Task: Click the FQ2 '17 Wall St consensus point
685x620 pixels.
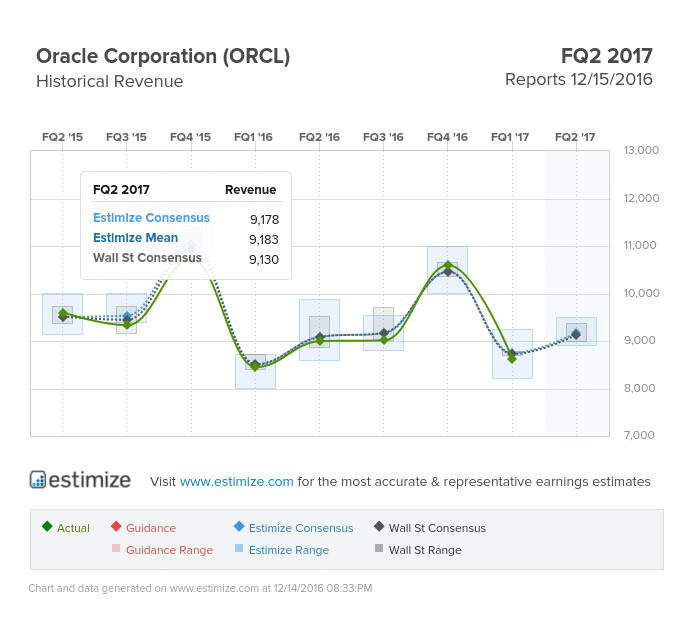Action: pyautogui.click(x=576, y=334)
